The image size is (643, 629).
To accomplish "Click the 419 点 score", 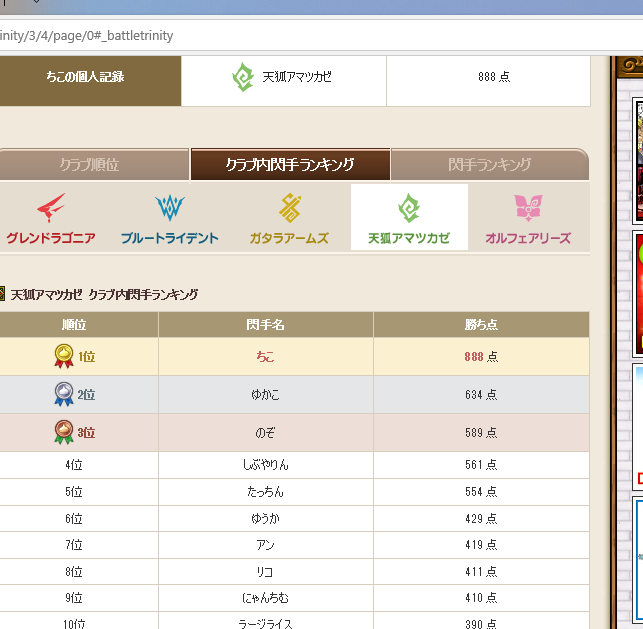I will click(x=481, y=545).
